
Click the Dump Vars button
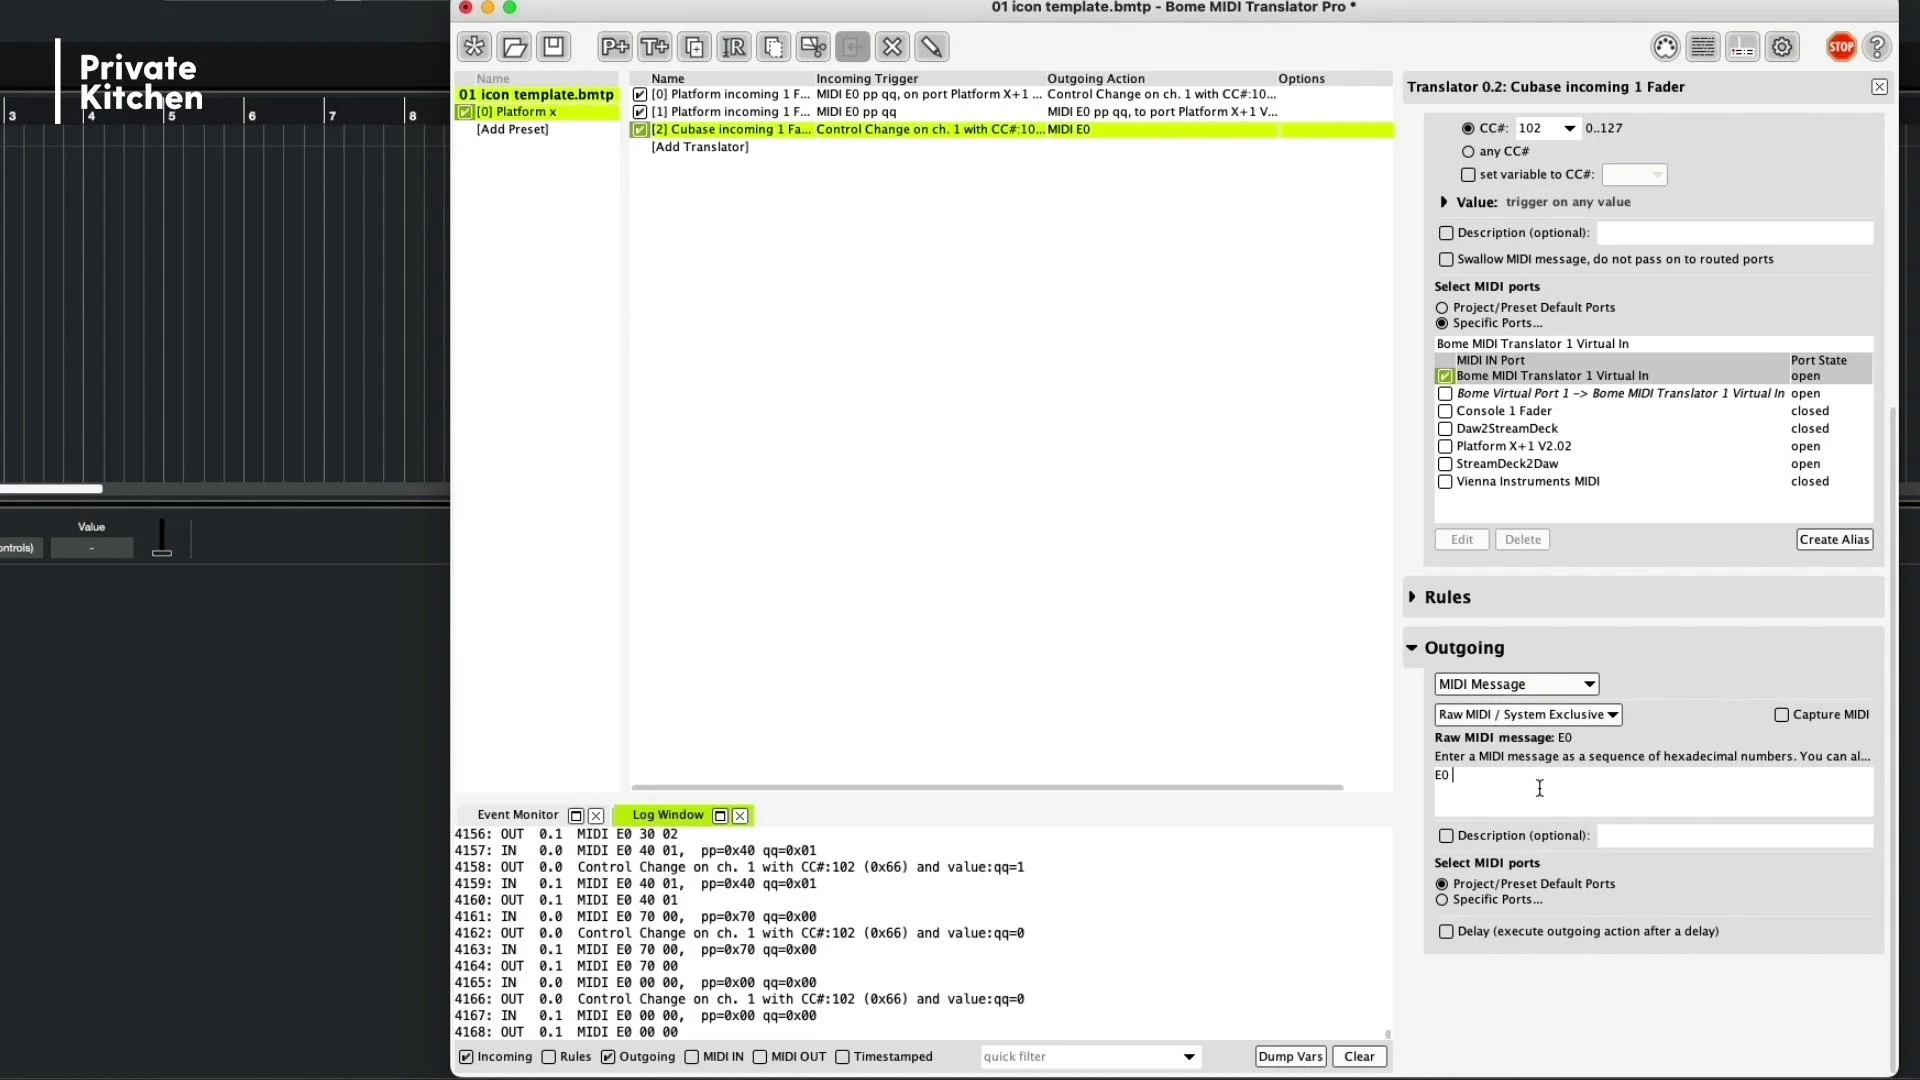(1290, 1057)
